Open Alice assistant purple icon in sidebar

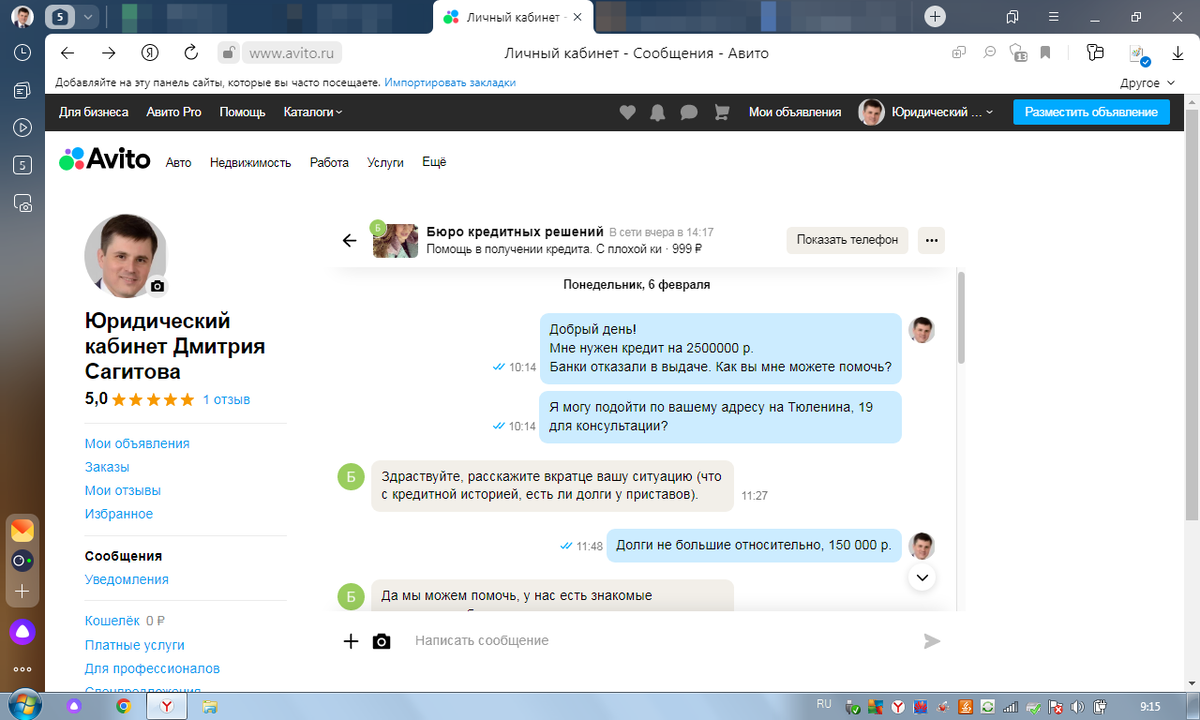(22, 631)
